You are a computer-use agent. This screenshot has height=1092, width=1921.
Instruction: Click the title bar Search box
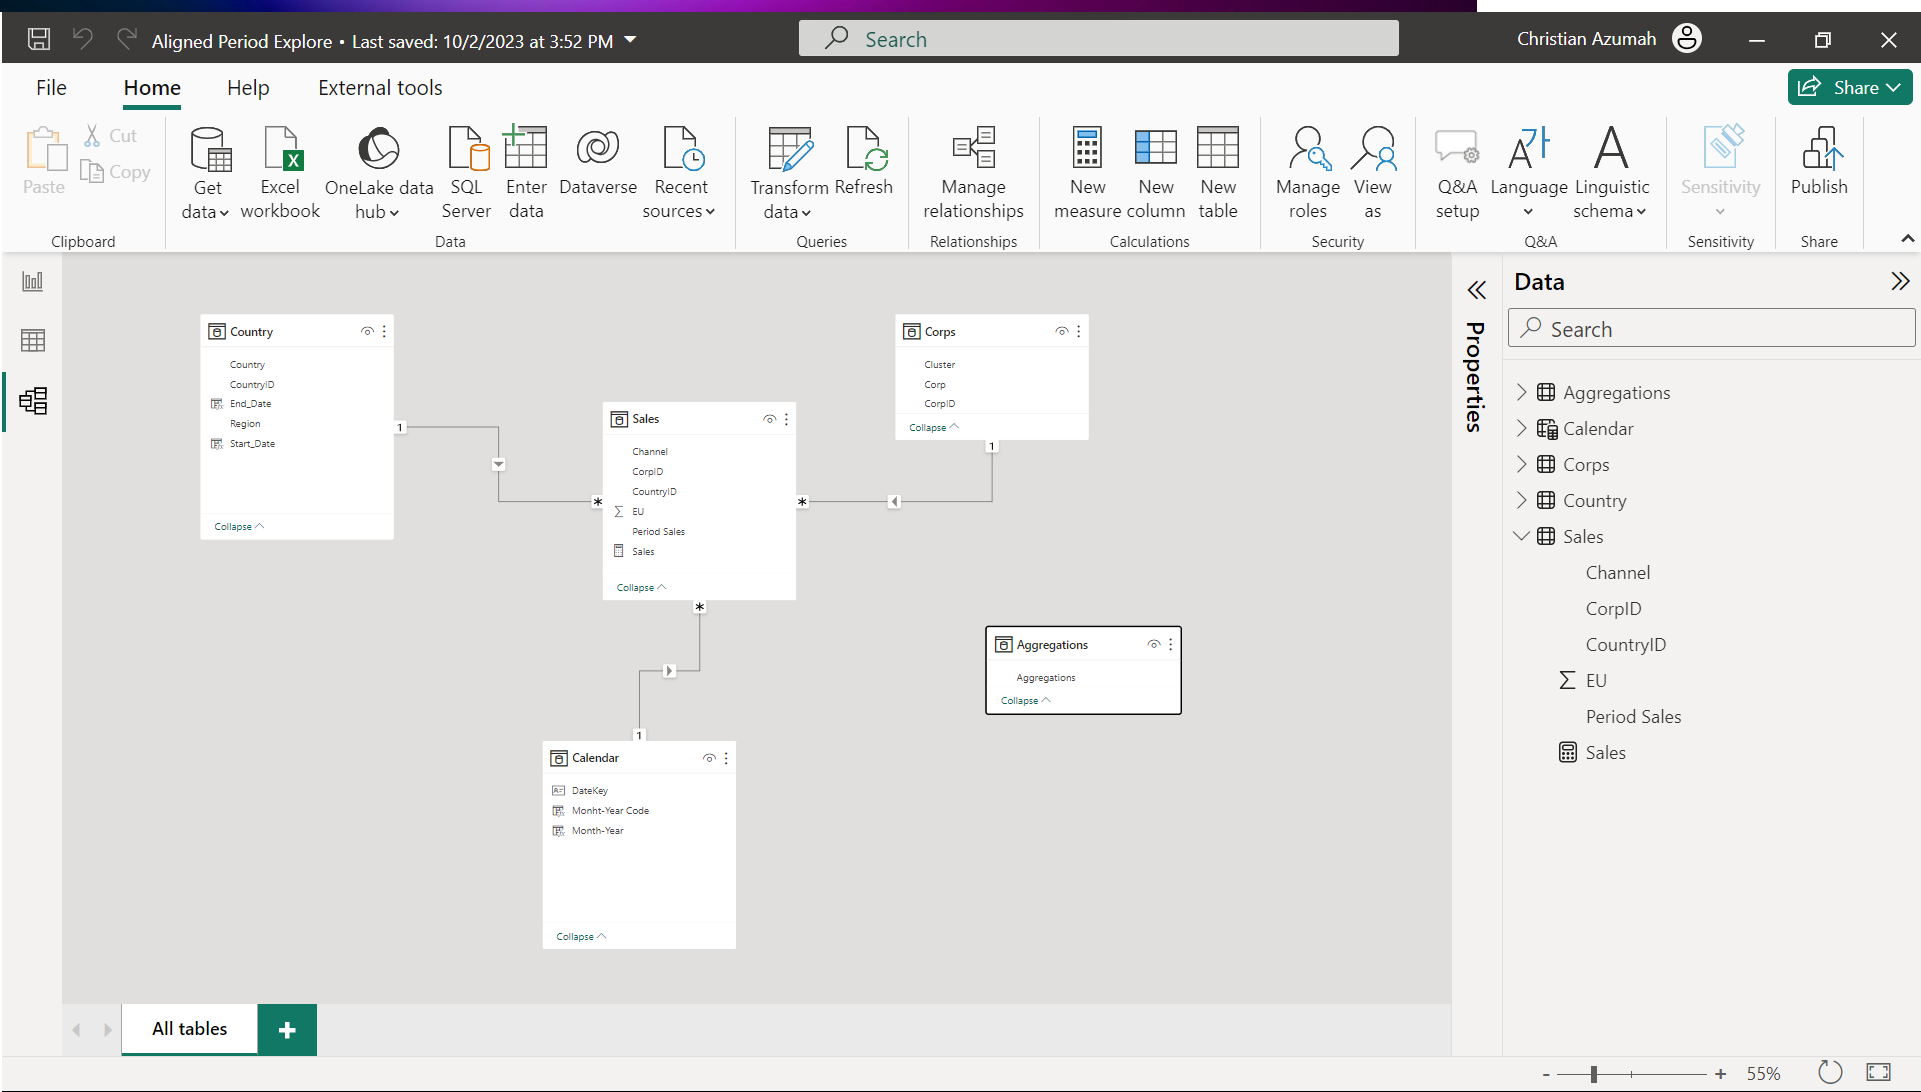point(1098,39)
